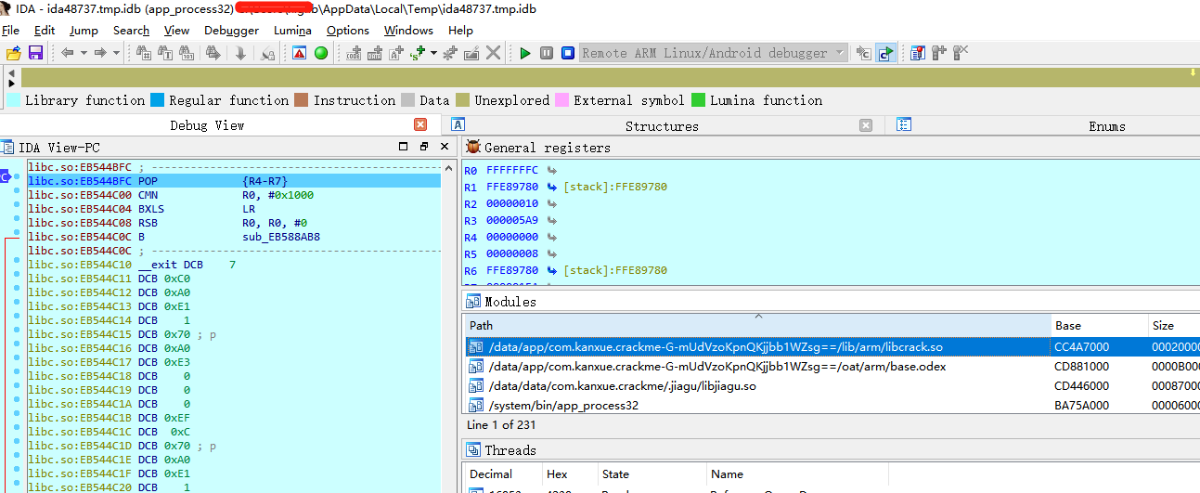
Task: Sort modules by the Base column header
Action: coord(1098,326)
